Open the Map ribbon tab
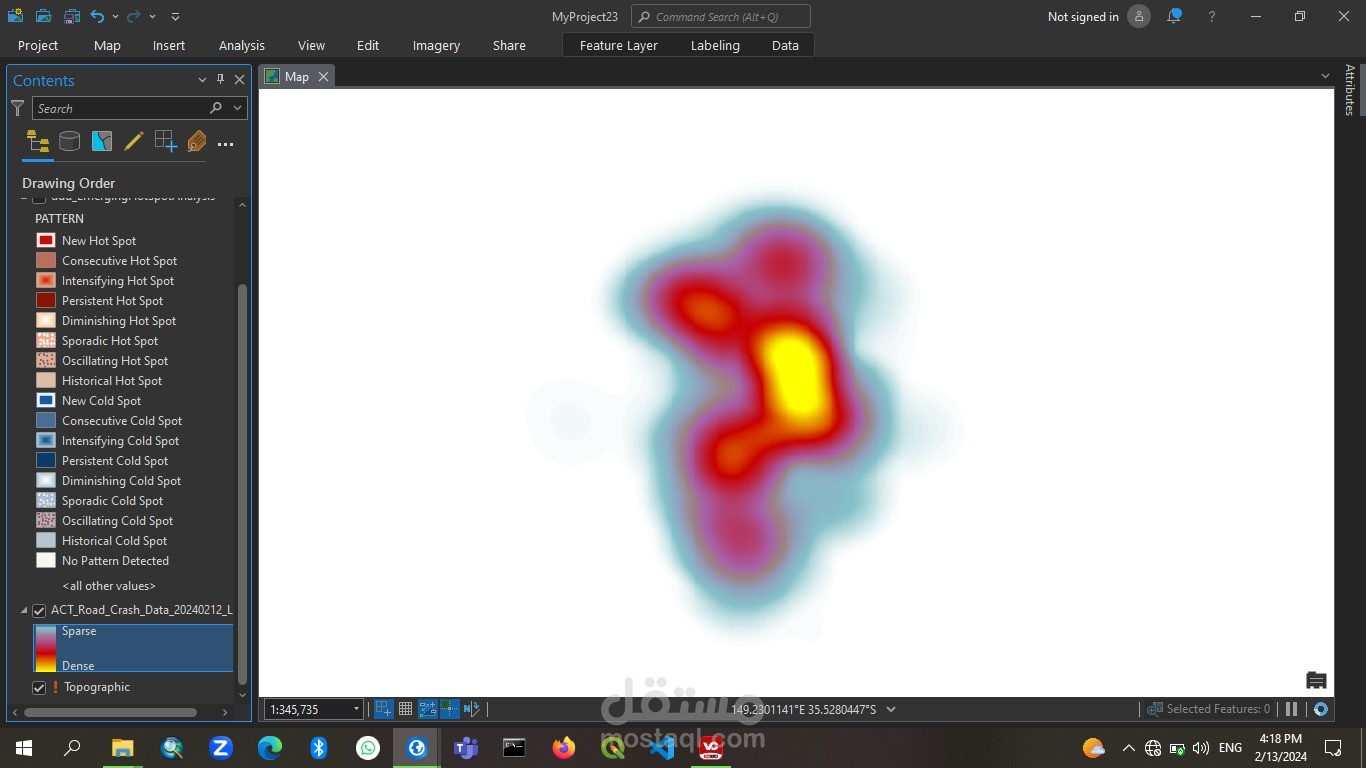 [x=107, y=45]
